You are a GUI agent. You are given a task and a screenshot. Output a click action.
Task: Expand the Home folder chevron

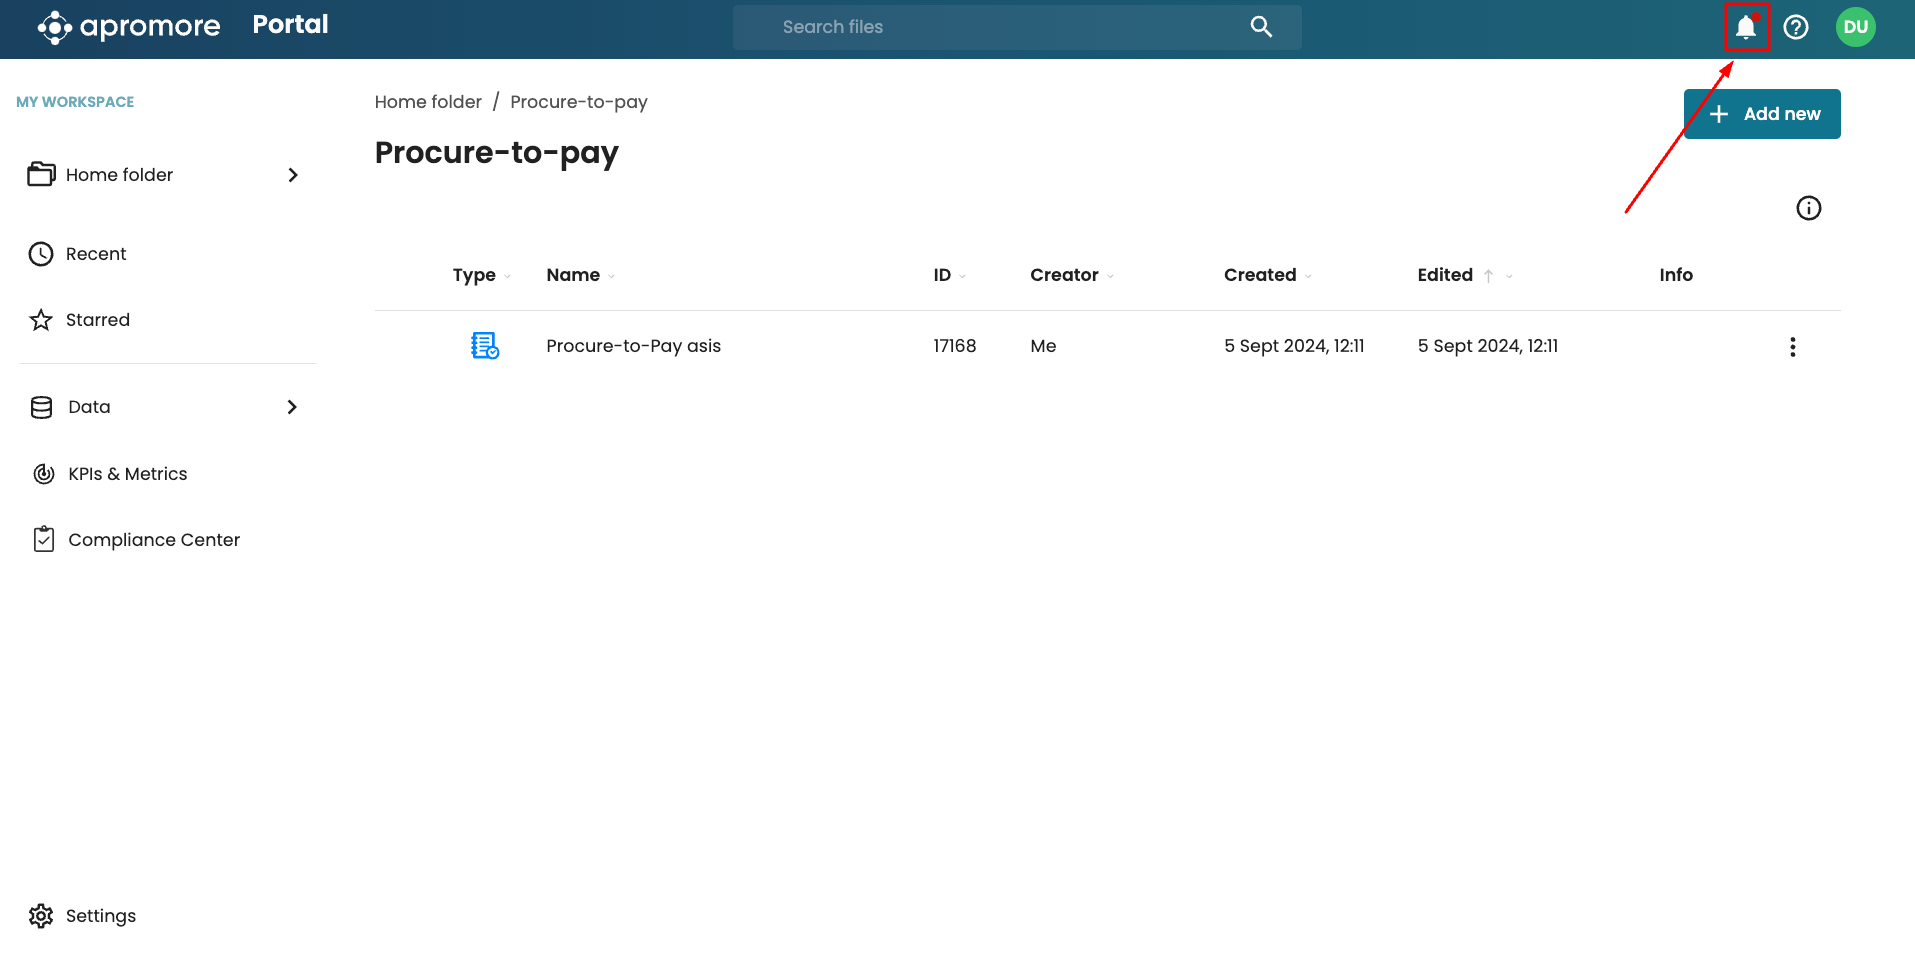tap(293, 175)
